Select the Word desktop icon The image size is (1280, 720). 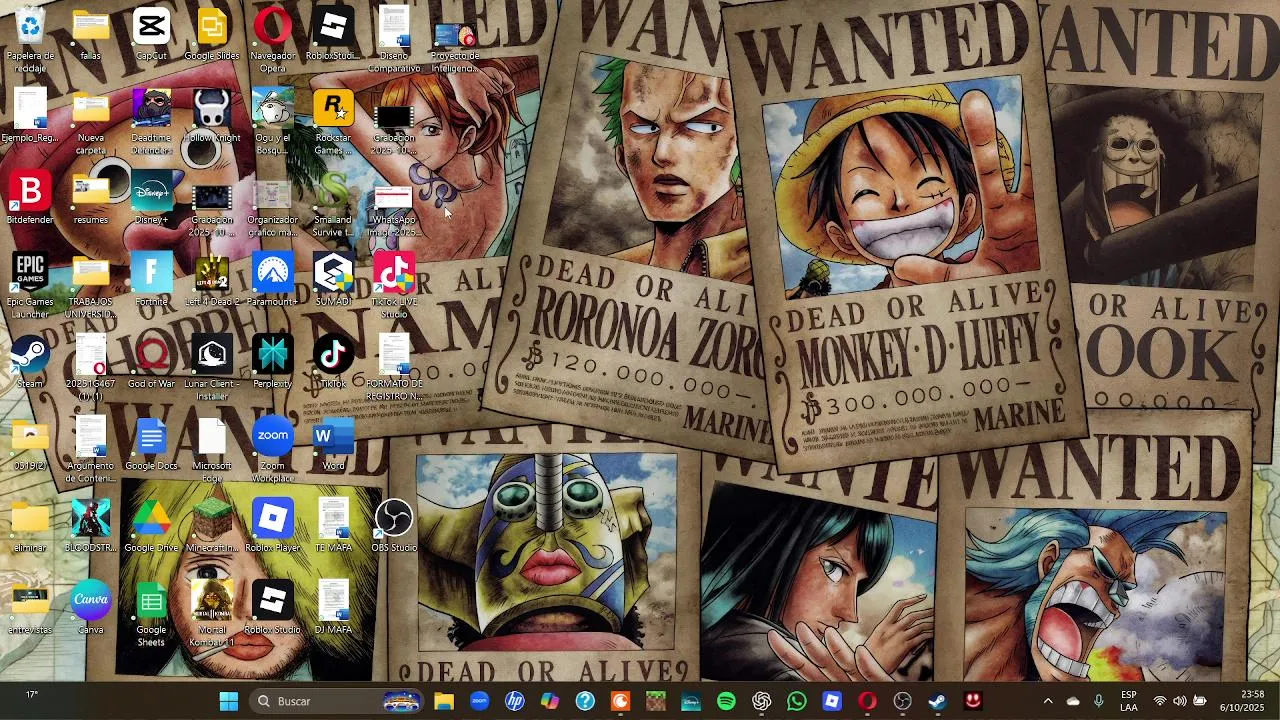333,445
